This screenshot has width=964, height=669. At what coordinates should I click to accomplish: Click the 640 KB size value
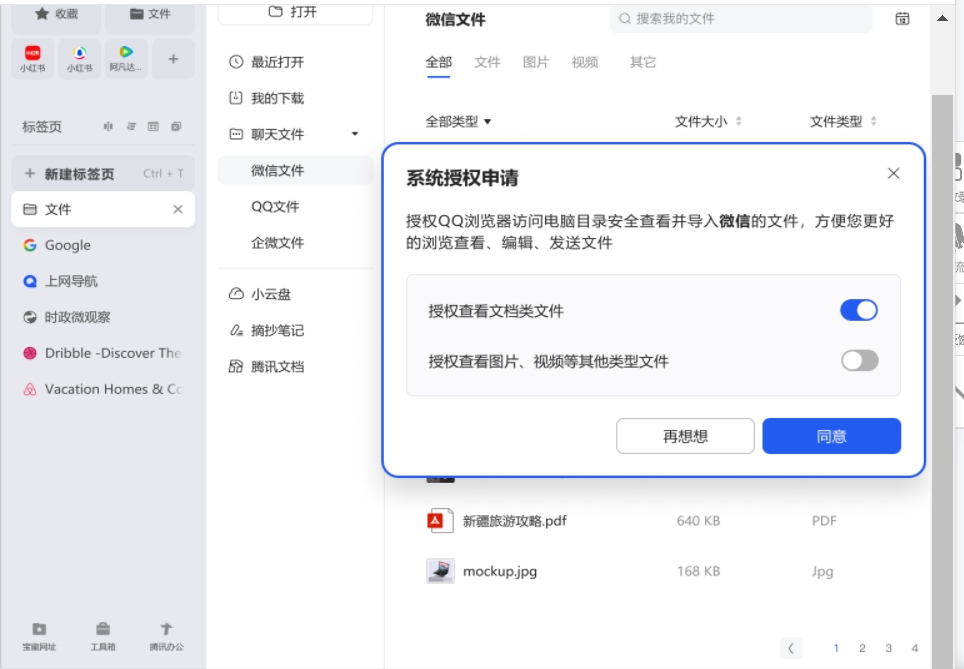point(698,521)
